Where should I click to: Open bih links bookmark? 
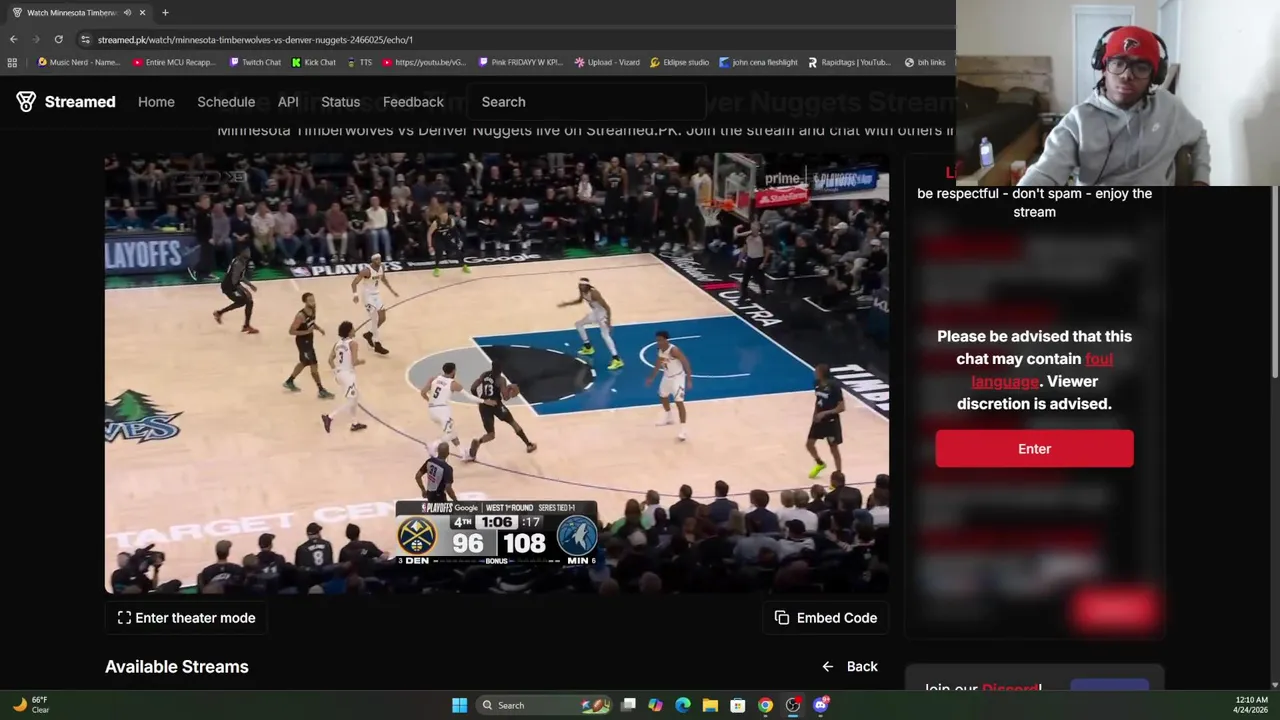925,62
